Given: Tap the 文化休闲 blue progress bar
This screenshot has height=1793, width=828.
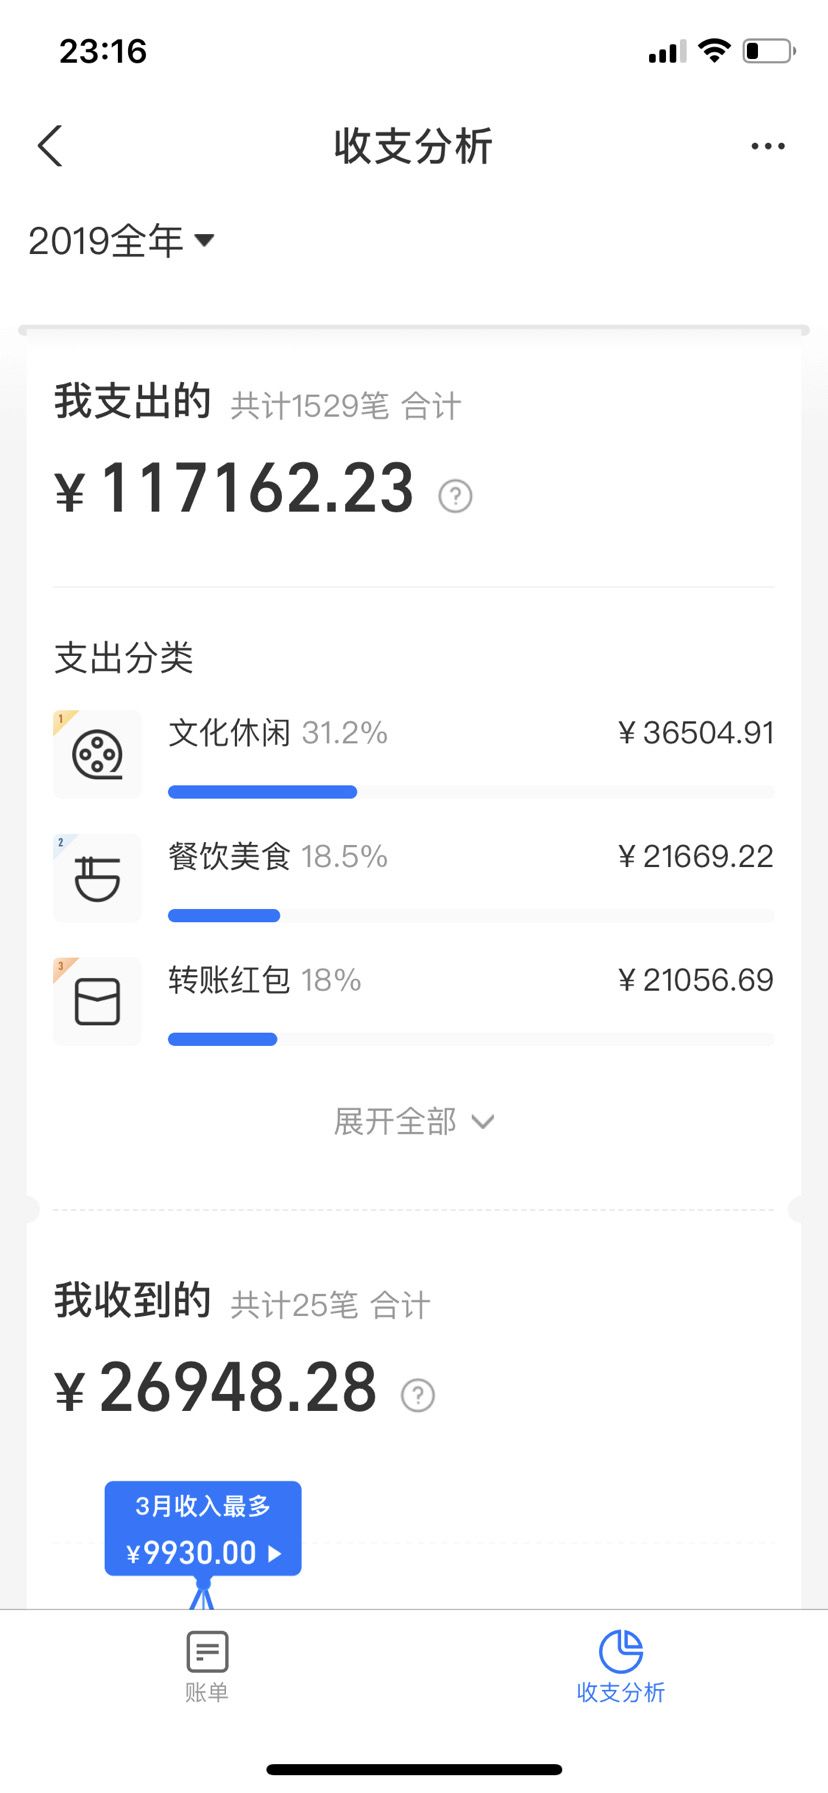Looking at the screenshot, I should 262,792.
